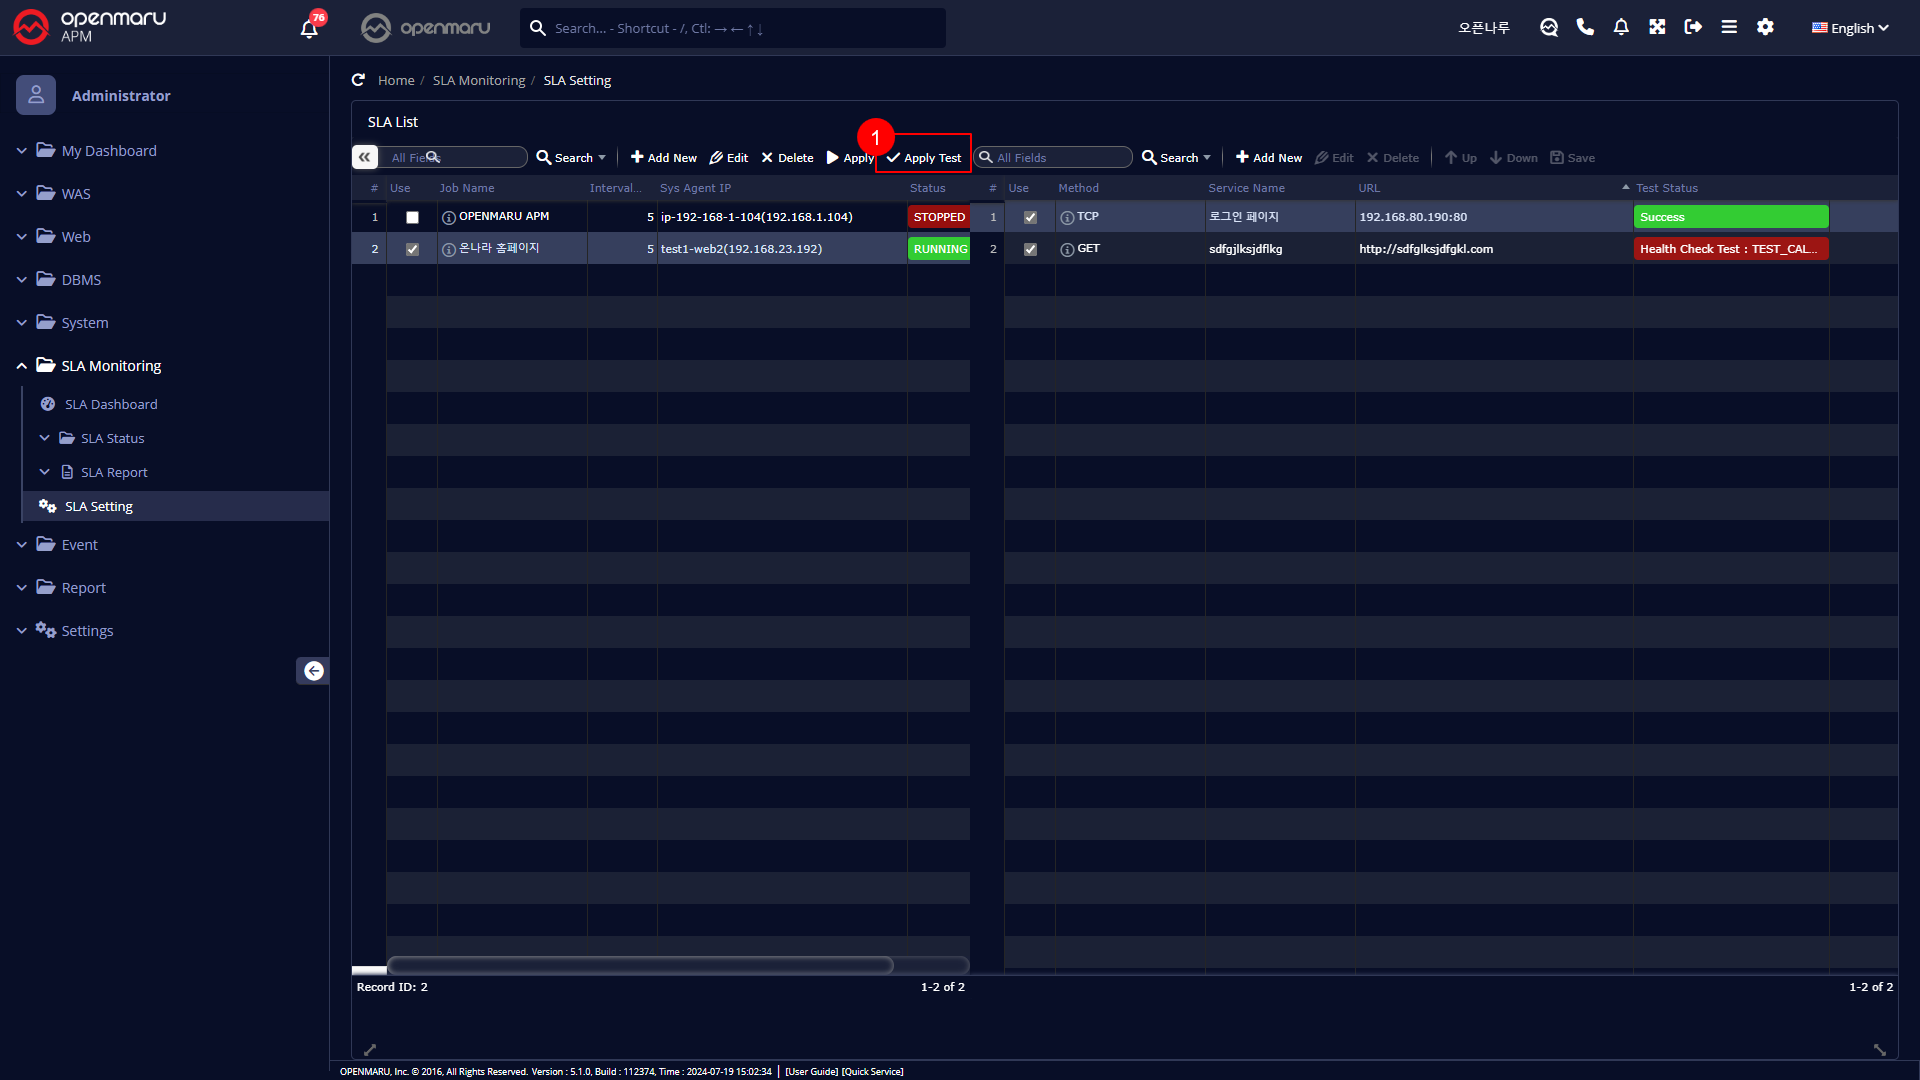Click the horizontal scrollbar under SLA List

coord(640,965)
